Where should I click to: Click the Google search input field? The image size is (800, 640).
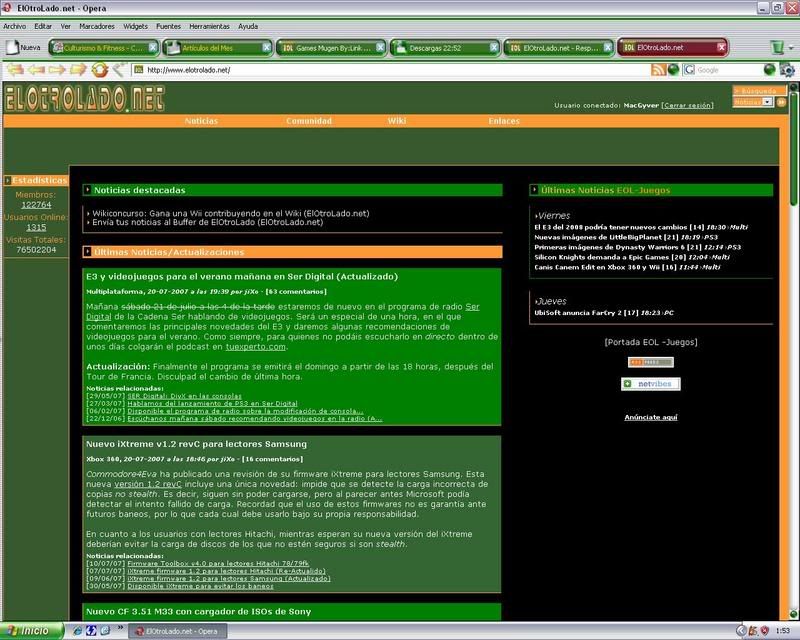coord(729,70)
